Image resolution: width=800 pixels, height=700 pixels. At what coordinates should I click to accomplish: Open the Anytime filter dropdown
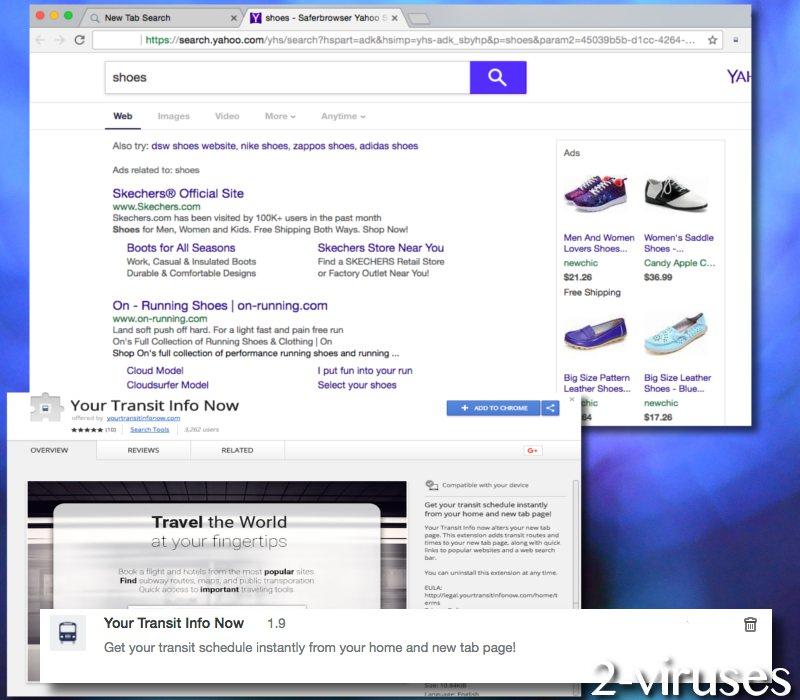(341, 116)
